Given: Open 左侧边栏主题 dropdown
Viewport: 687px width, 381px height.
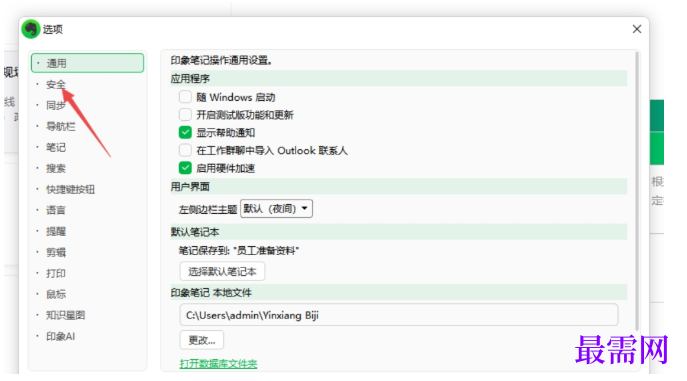Looking at the screenshot, I should (276, 208).
